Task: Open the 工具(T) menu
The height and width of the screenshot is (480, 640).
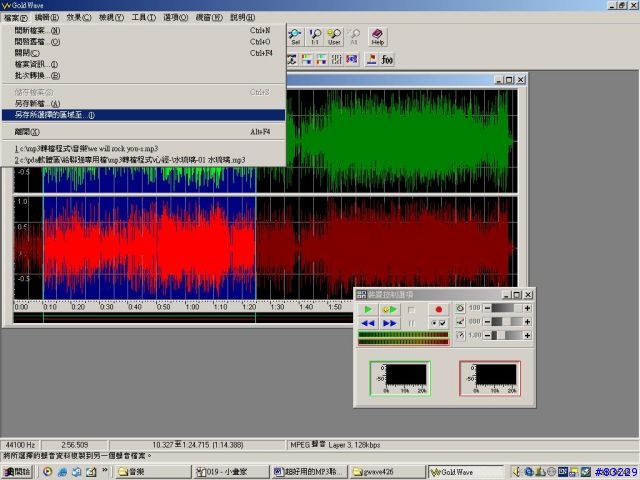Action: click(x=143, y=18)
